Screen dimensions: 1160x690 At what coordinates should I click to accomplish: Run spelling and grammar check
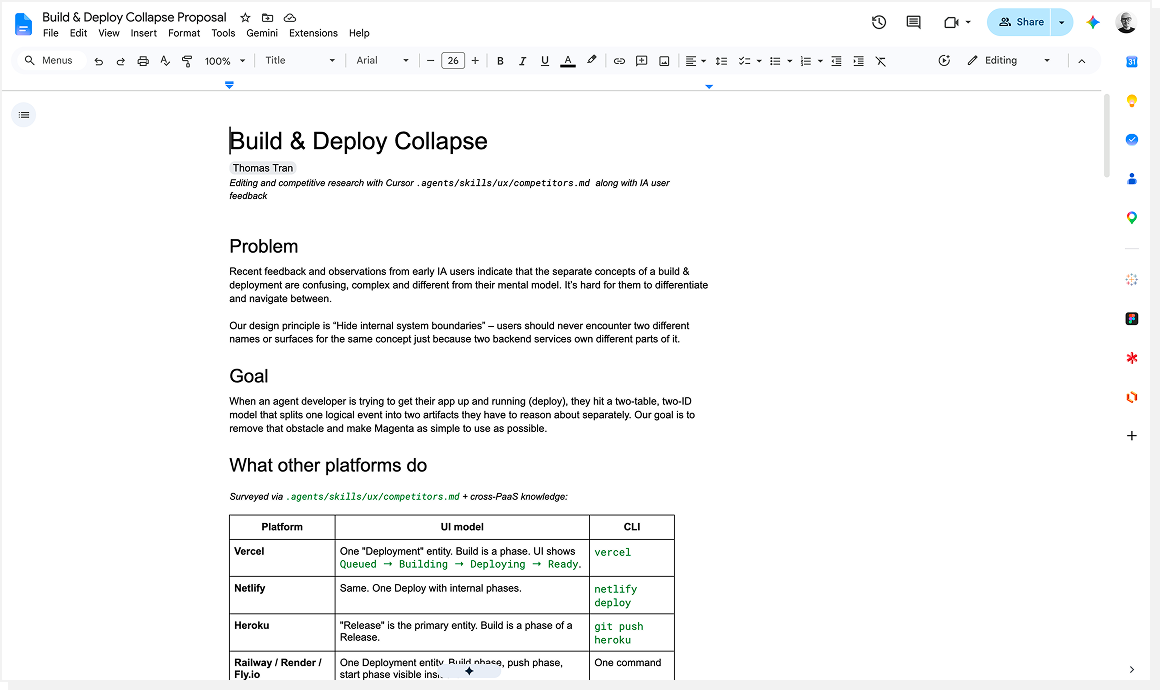tap(165, 61)
